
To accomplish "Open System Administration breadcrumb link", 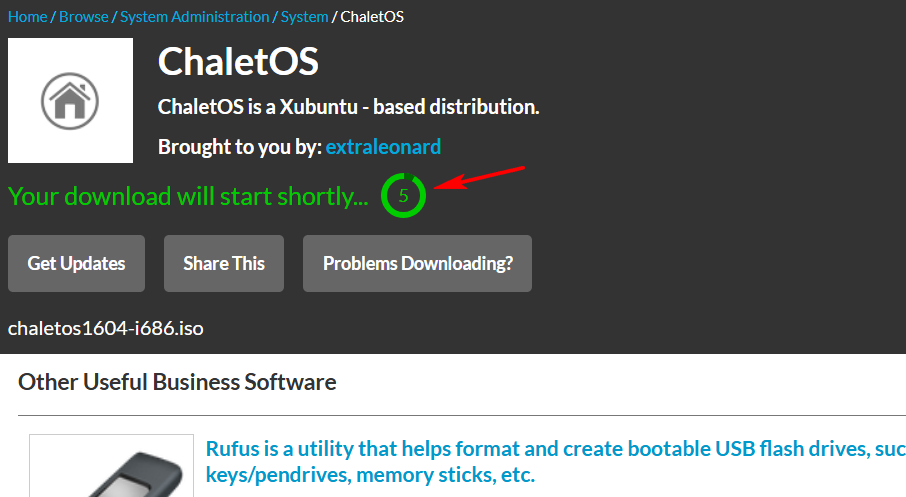I will 195,17.
